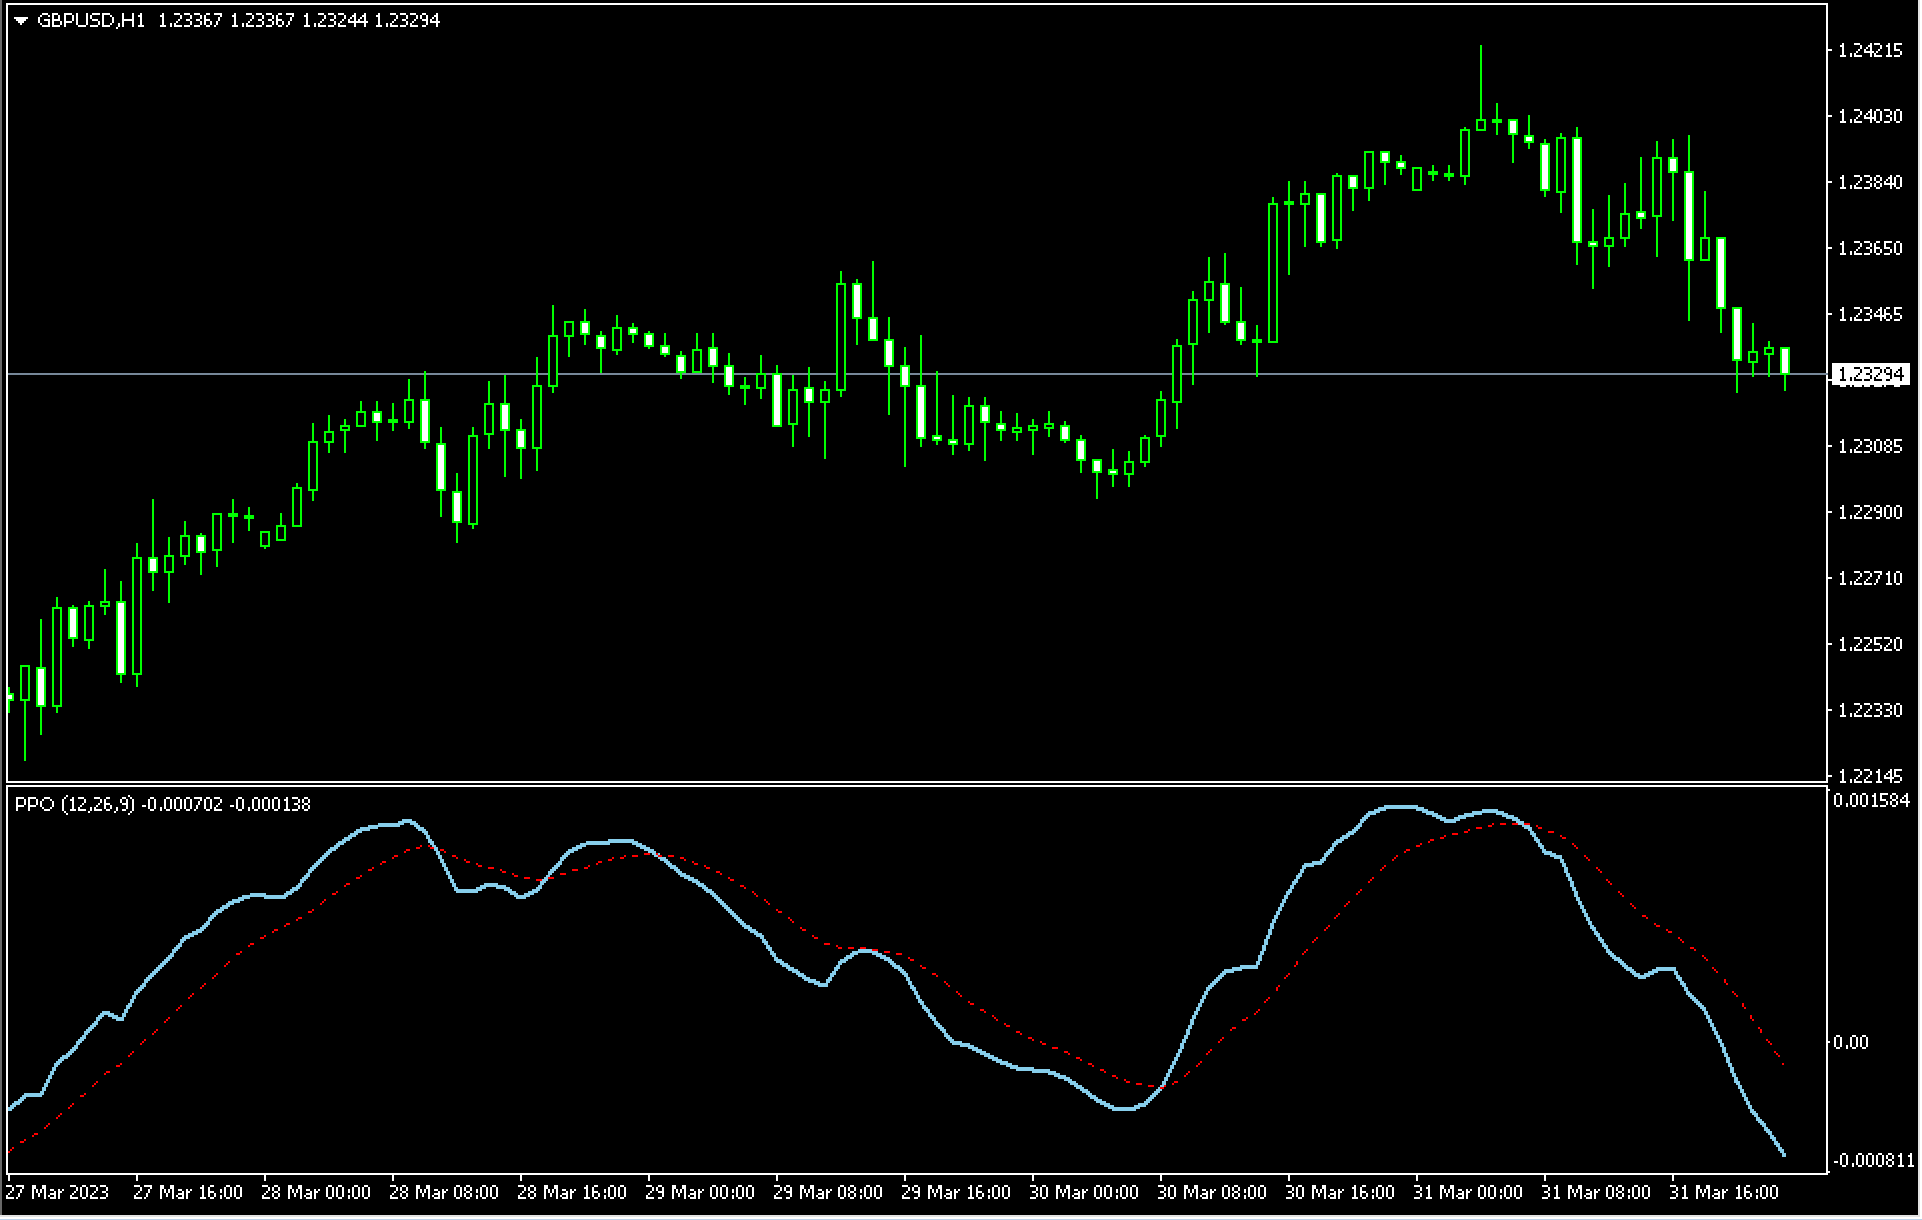1922x1220 pixels.
Task: Select the current price label 1.23294
Action: [1871, 375]
